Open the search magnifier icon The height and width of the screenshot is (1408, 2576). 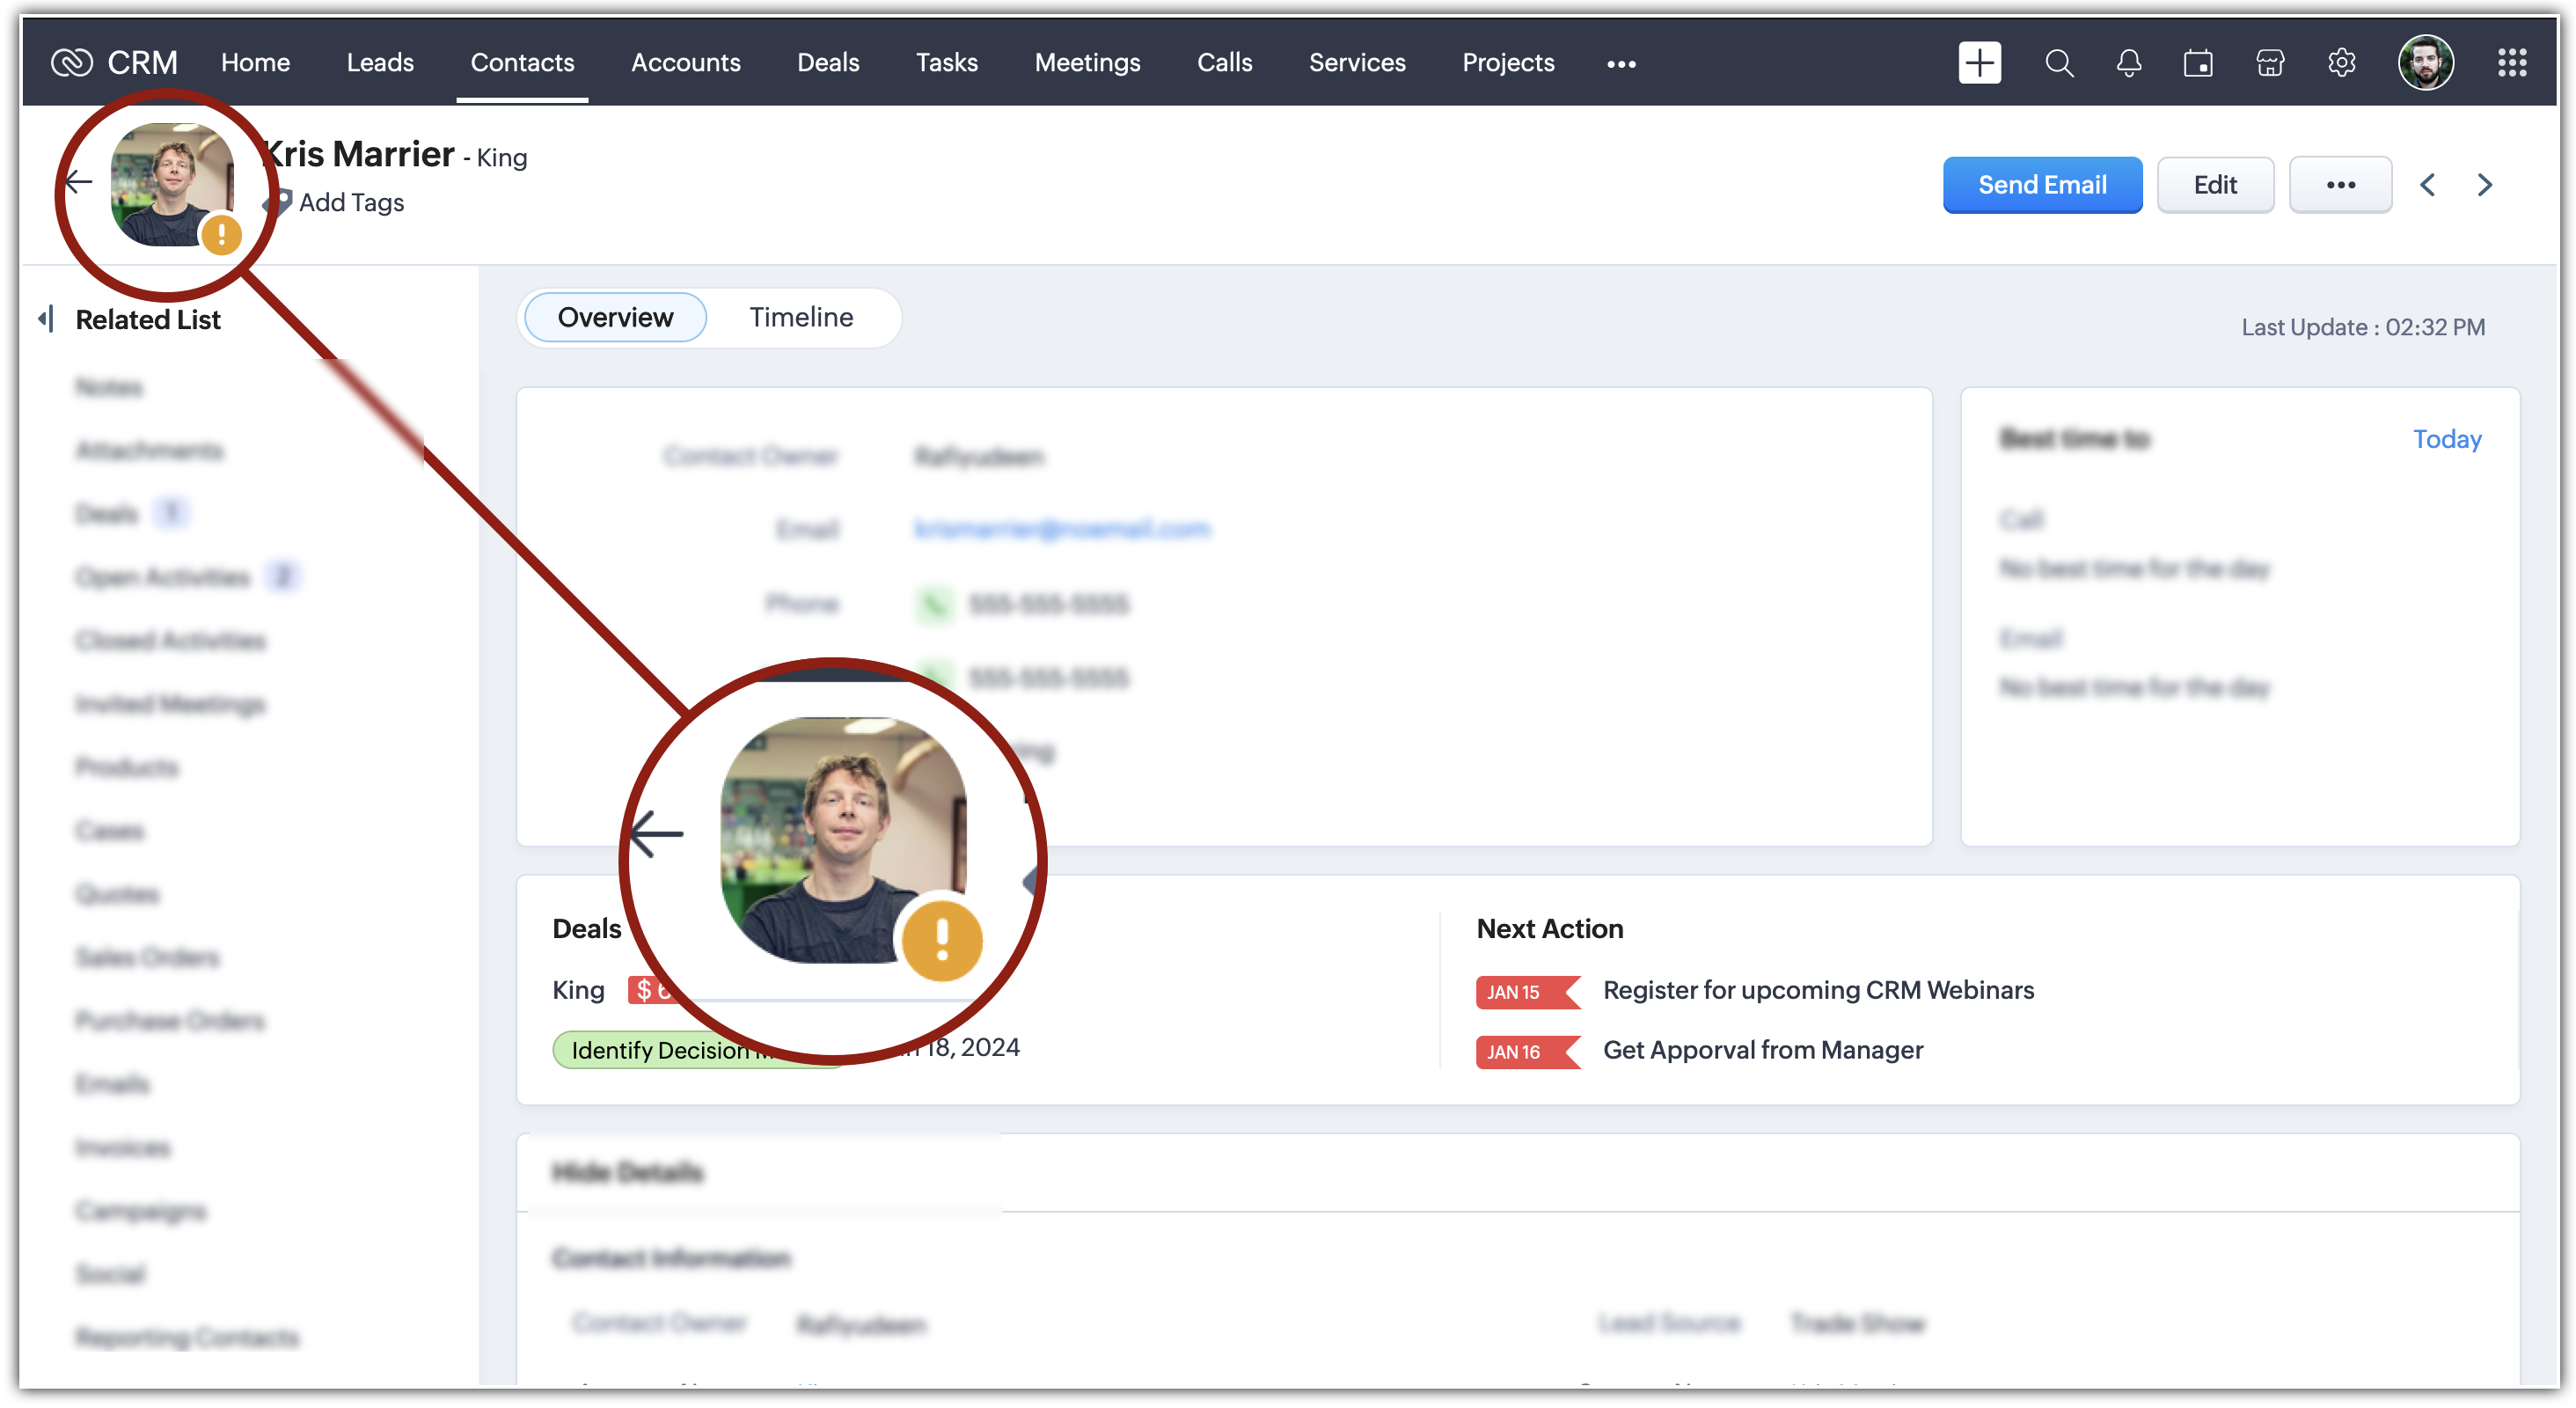(x=2059, y=63)
